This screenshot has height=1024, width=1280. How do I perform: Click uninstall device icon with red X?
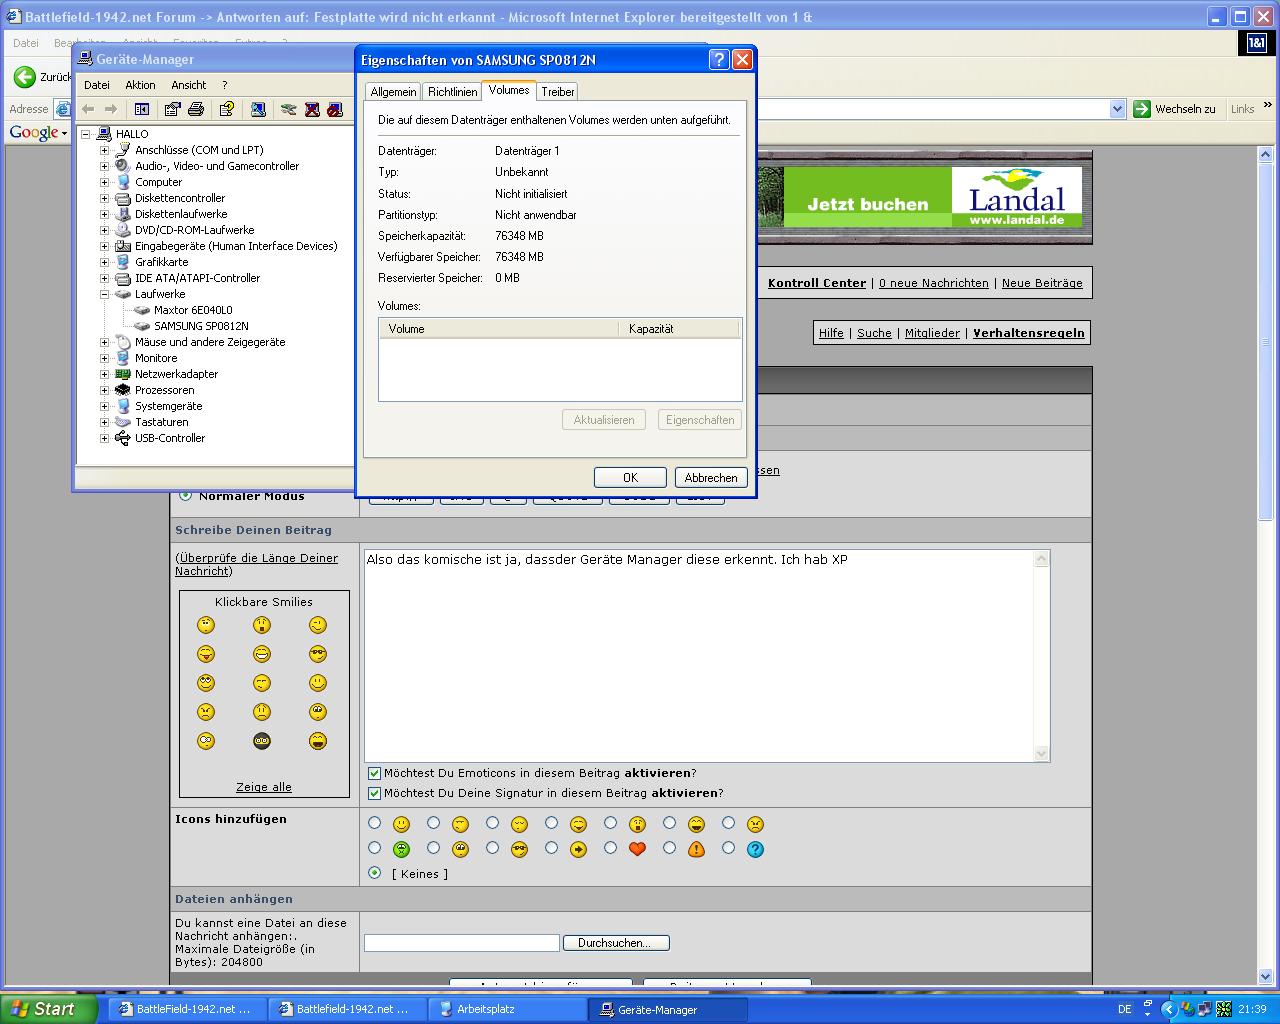pyautogui.click(x=312, y=109)
